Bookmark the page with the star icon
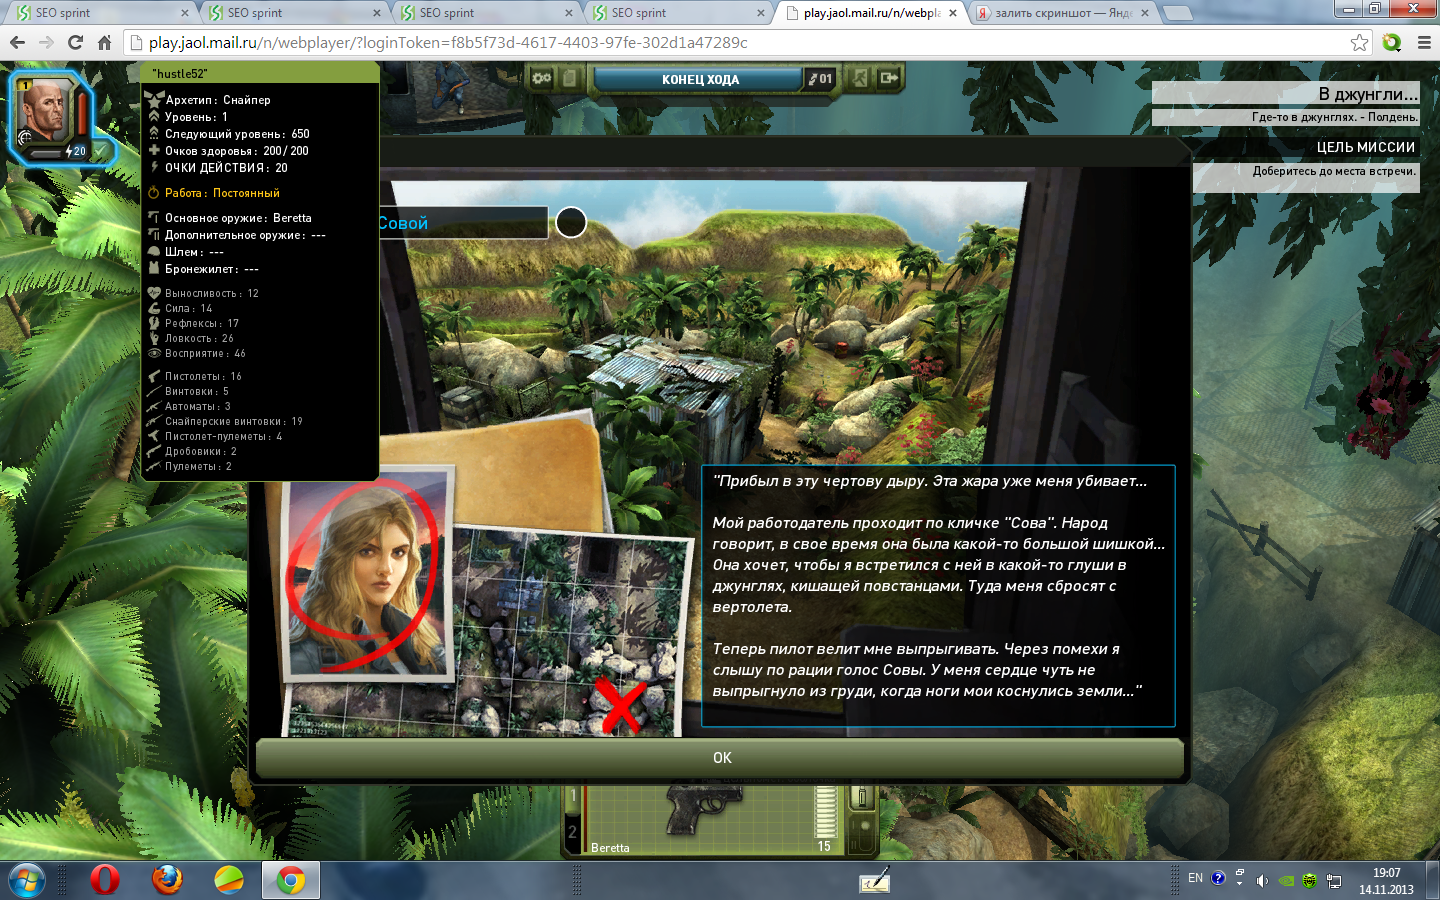This screenshot has width=1440, height=900. point(1359,43)
